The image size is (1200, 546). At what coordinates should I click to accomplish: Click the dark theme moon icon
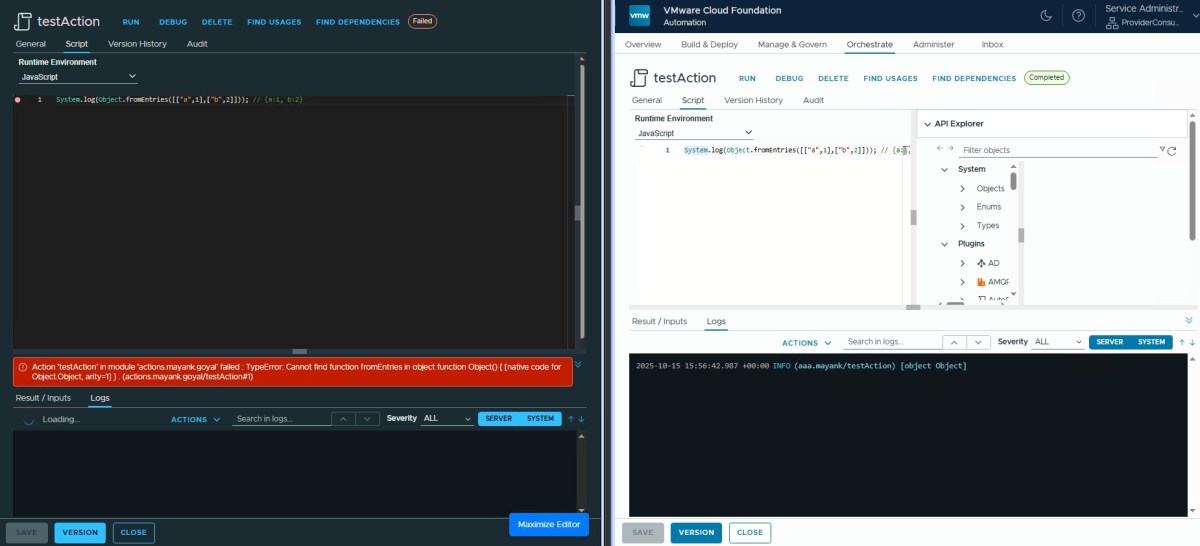pyautogui.click(x=1046, y=15)
